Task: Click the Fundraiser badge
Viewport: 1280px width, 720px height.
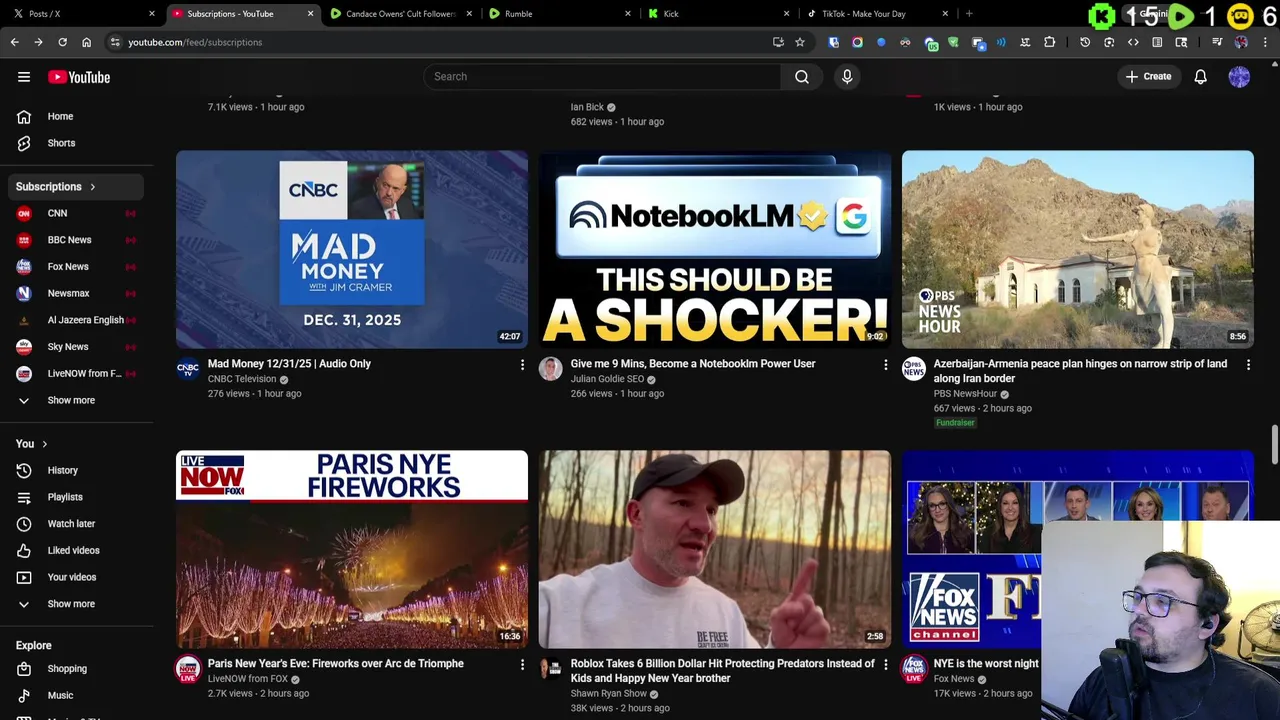Action: 955,422
